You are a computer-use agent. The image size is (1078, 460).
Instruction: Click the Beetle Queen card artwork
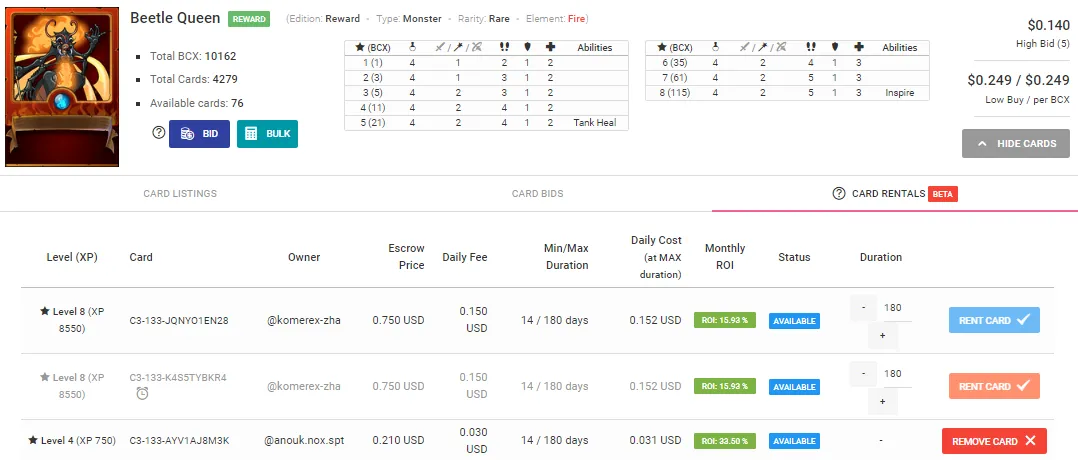pos(62,87)
